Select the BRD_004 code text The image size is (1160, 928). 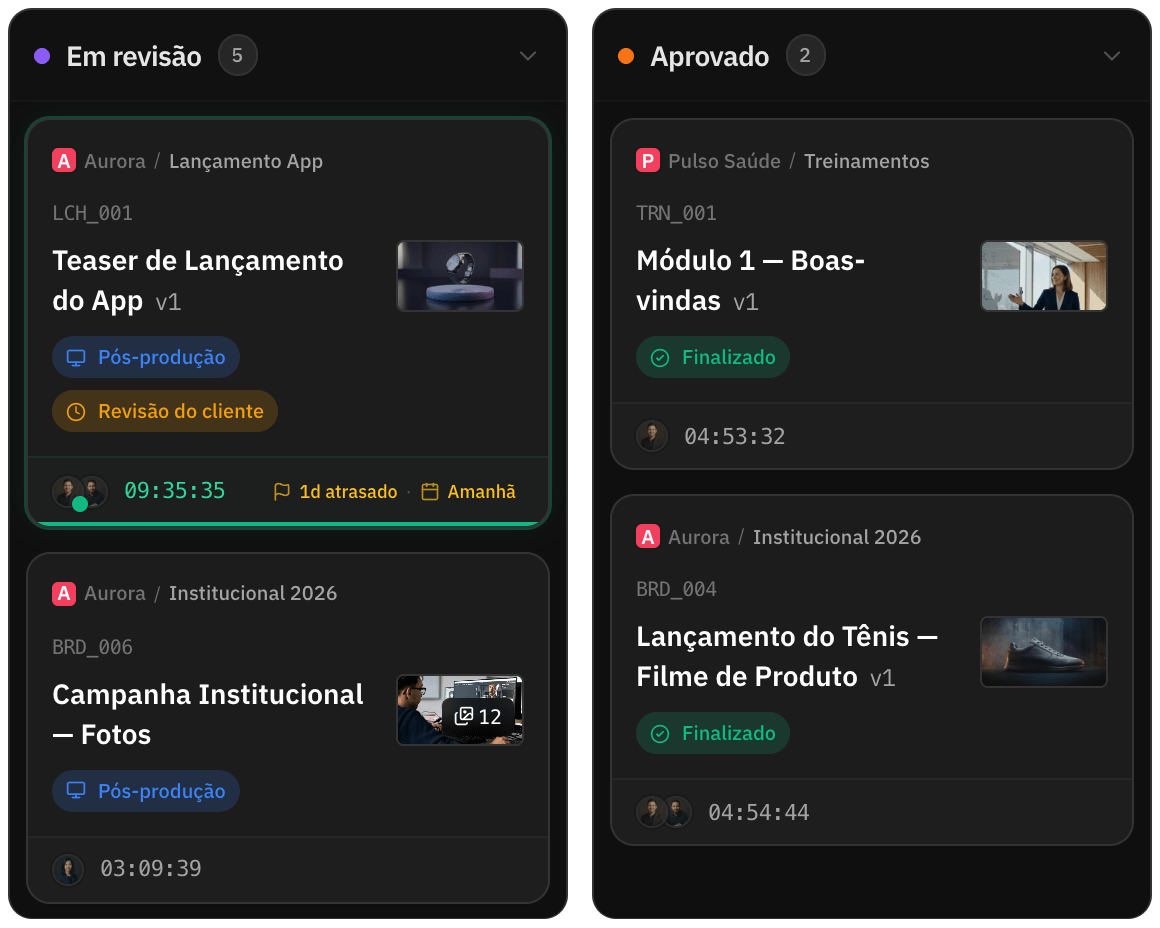pyautogui.click(x=676, y=589)
